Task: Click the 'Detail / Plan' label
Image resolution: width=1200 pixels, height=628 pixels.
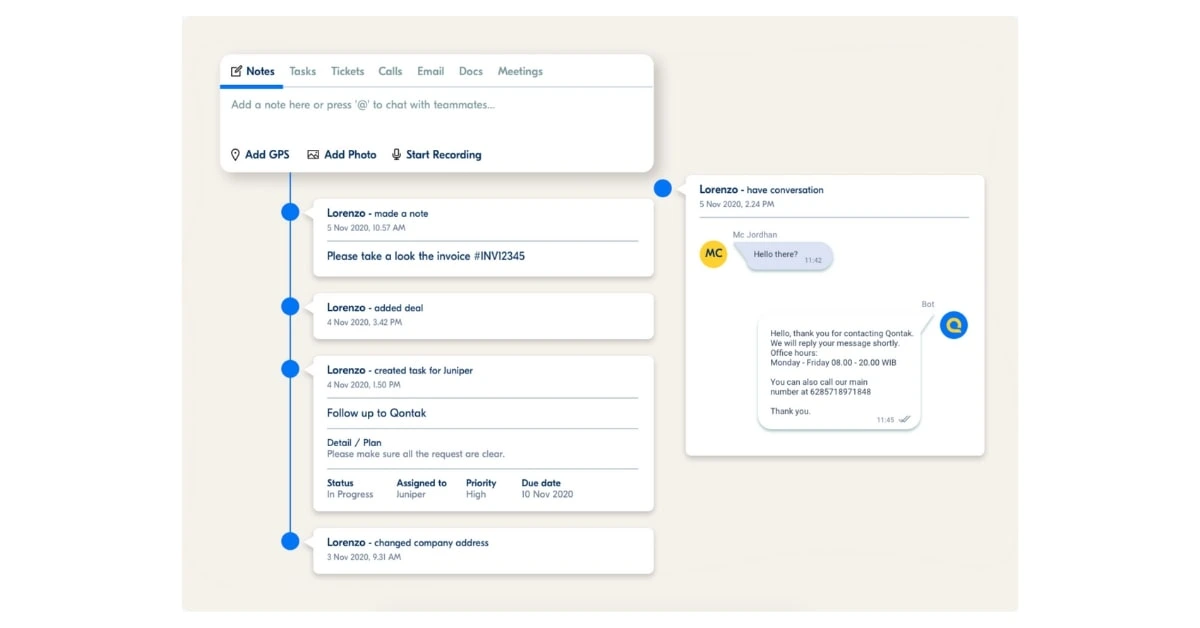Action: 354,442
